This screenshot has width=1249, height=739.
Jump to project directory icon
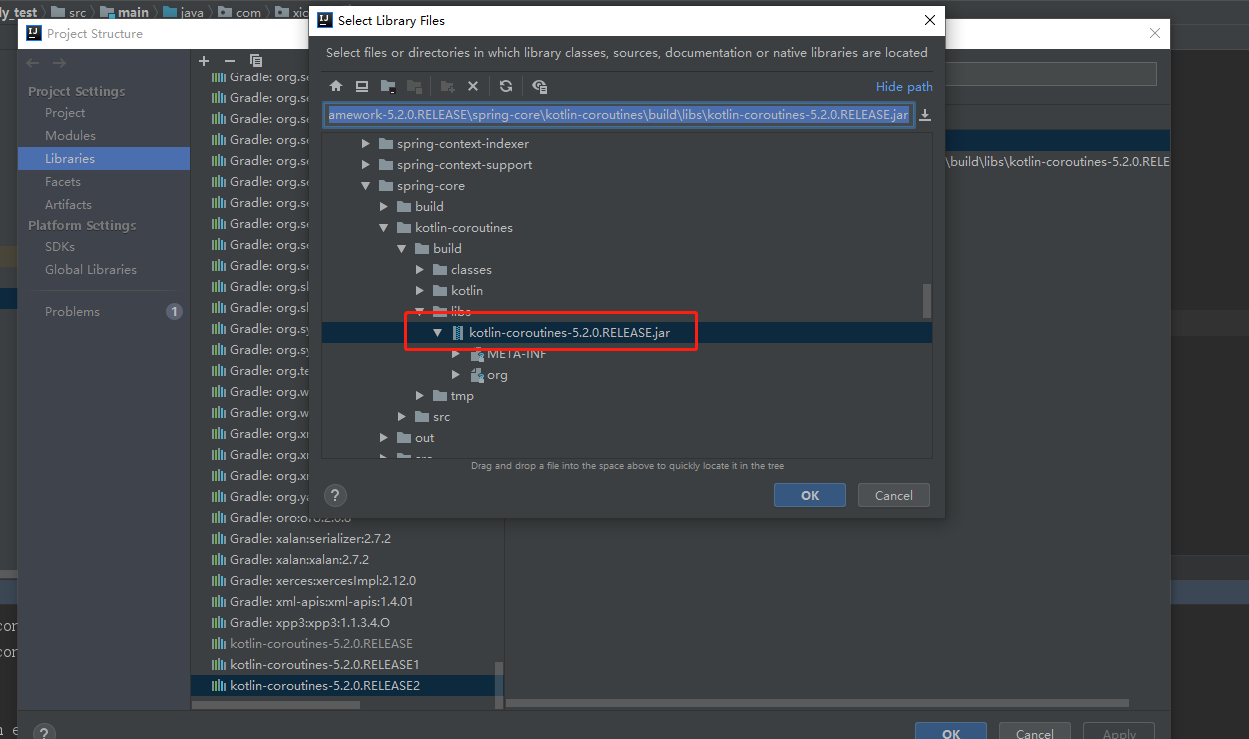coord(388,87)
